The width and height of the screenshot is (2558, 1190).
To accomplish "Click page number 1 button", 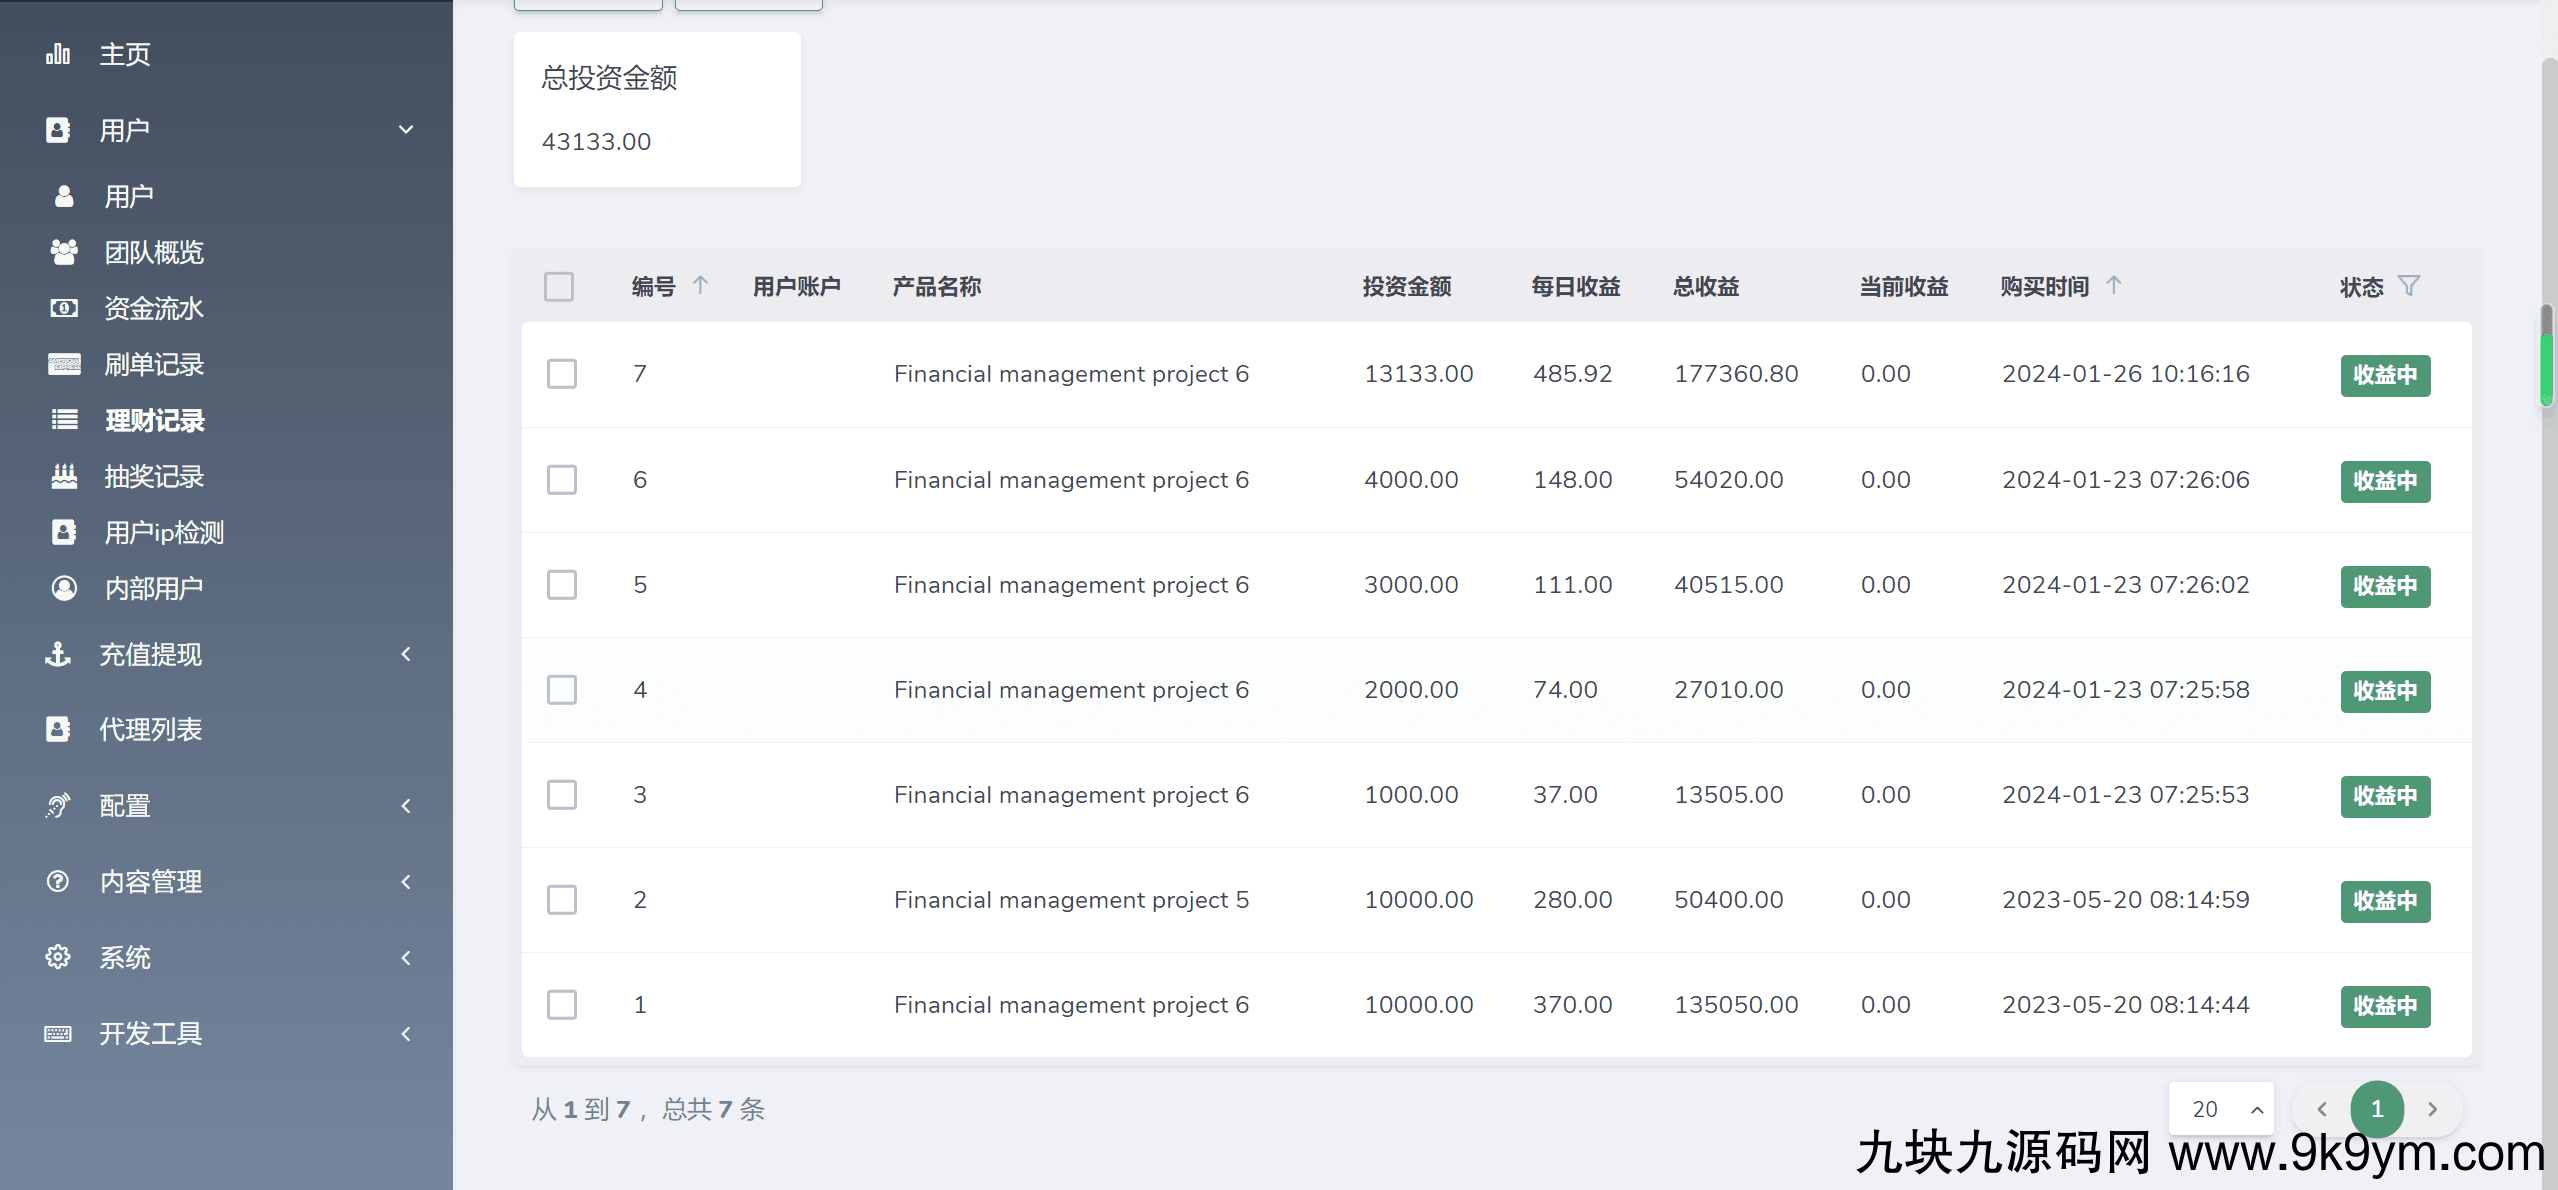I will (2377, 1109).
